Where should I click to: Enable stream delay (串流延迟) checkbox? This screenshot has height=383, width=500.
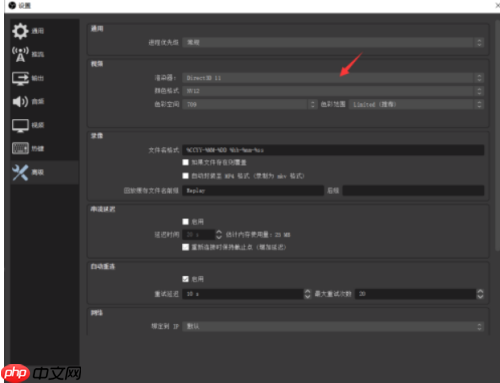pyautogui.click(x=186, y=222)
